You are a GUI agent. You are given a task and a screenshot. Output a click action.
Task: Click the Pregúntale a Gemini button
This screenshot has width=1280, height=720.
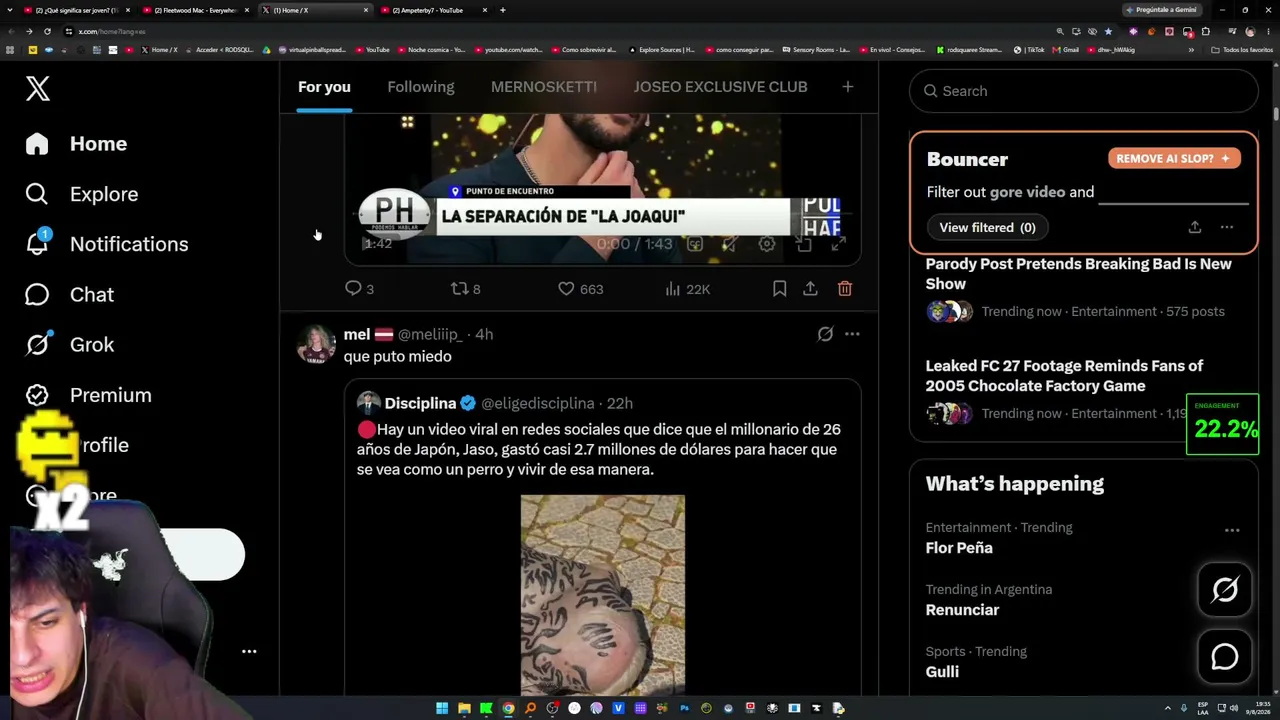pyautogui.click(x=1160, y=10)
